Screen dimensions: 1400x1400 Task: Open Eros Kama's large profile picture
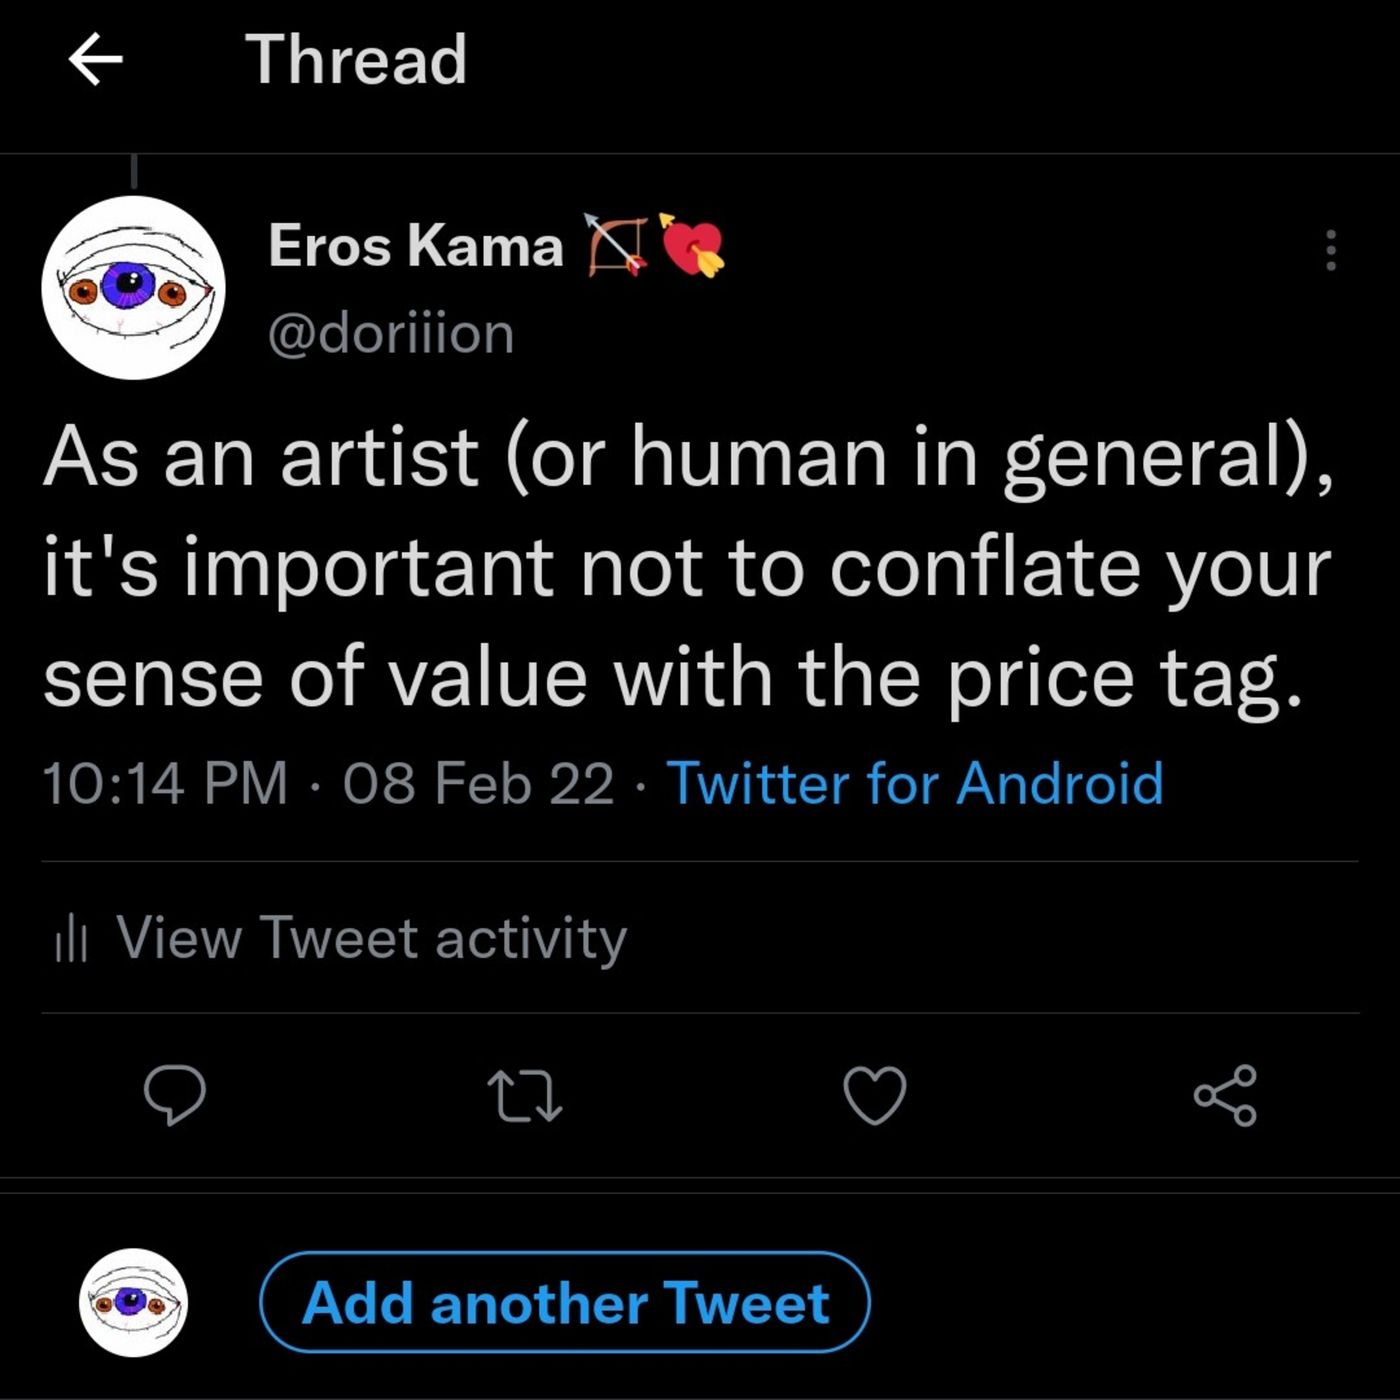click(x=134, y=287)
